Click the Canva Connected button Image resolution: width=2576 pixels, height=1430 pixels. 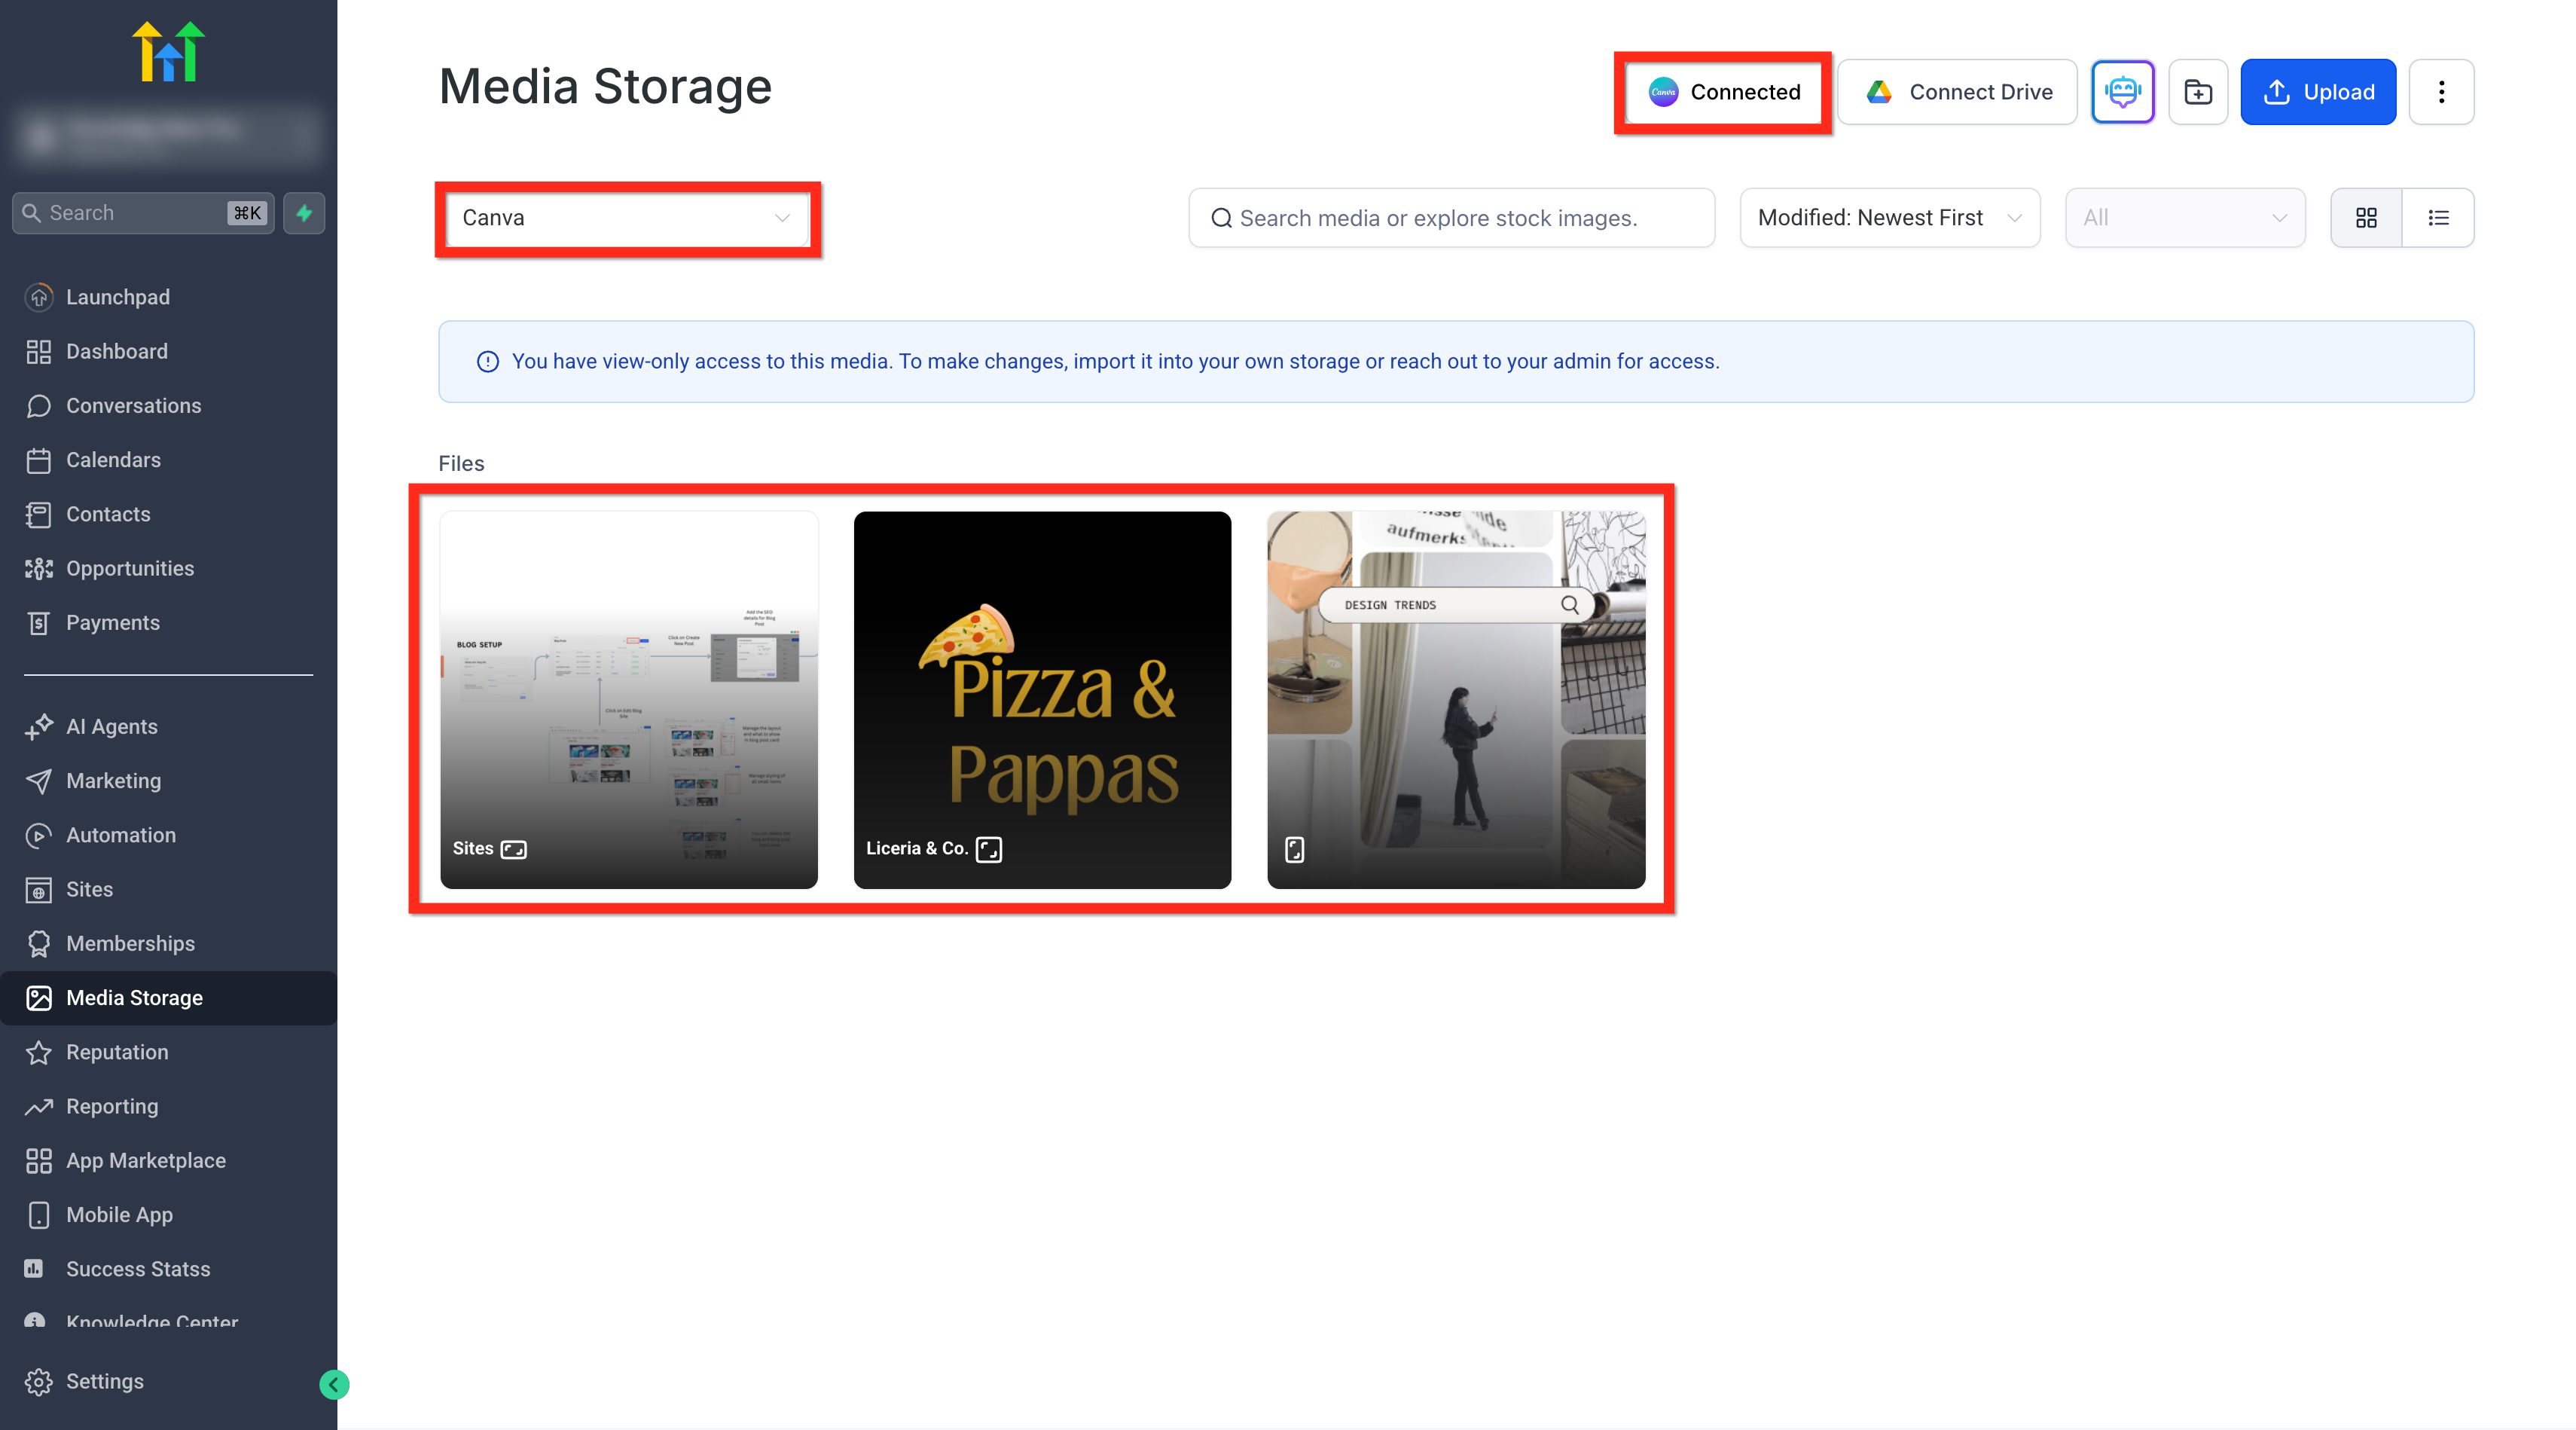click(1724, 92)
